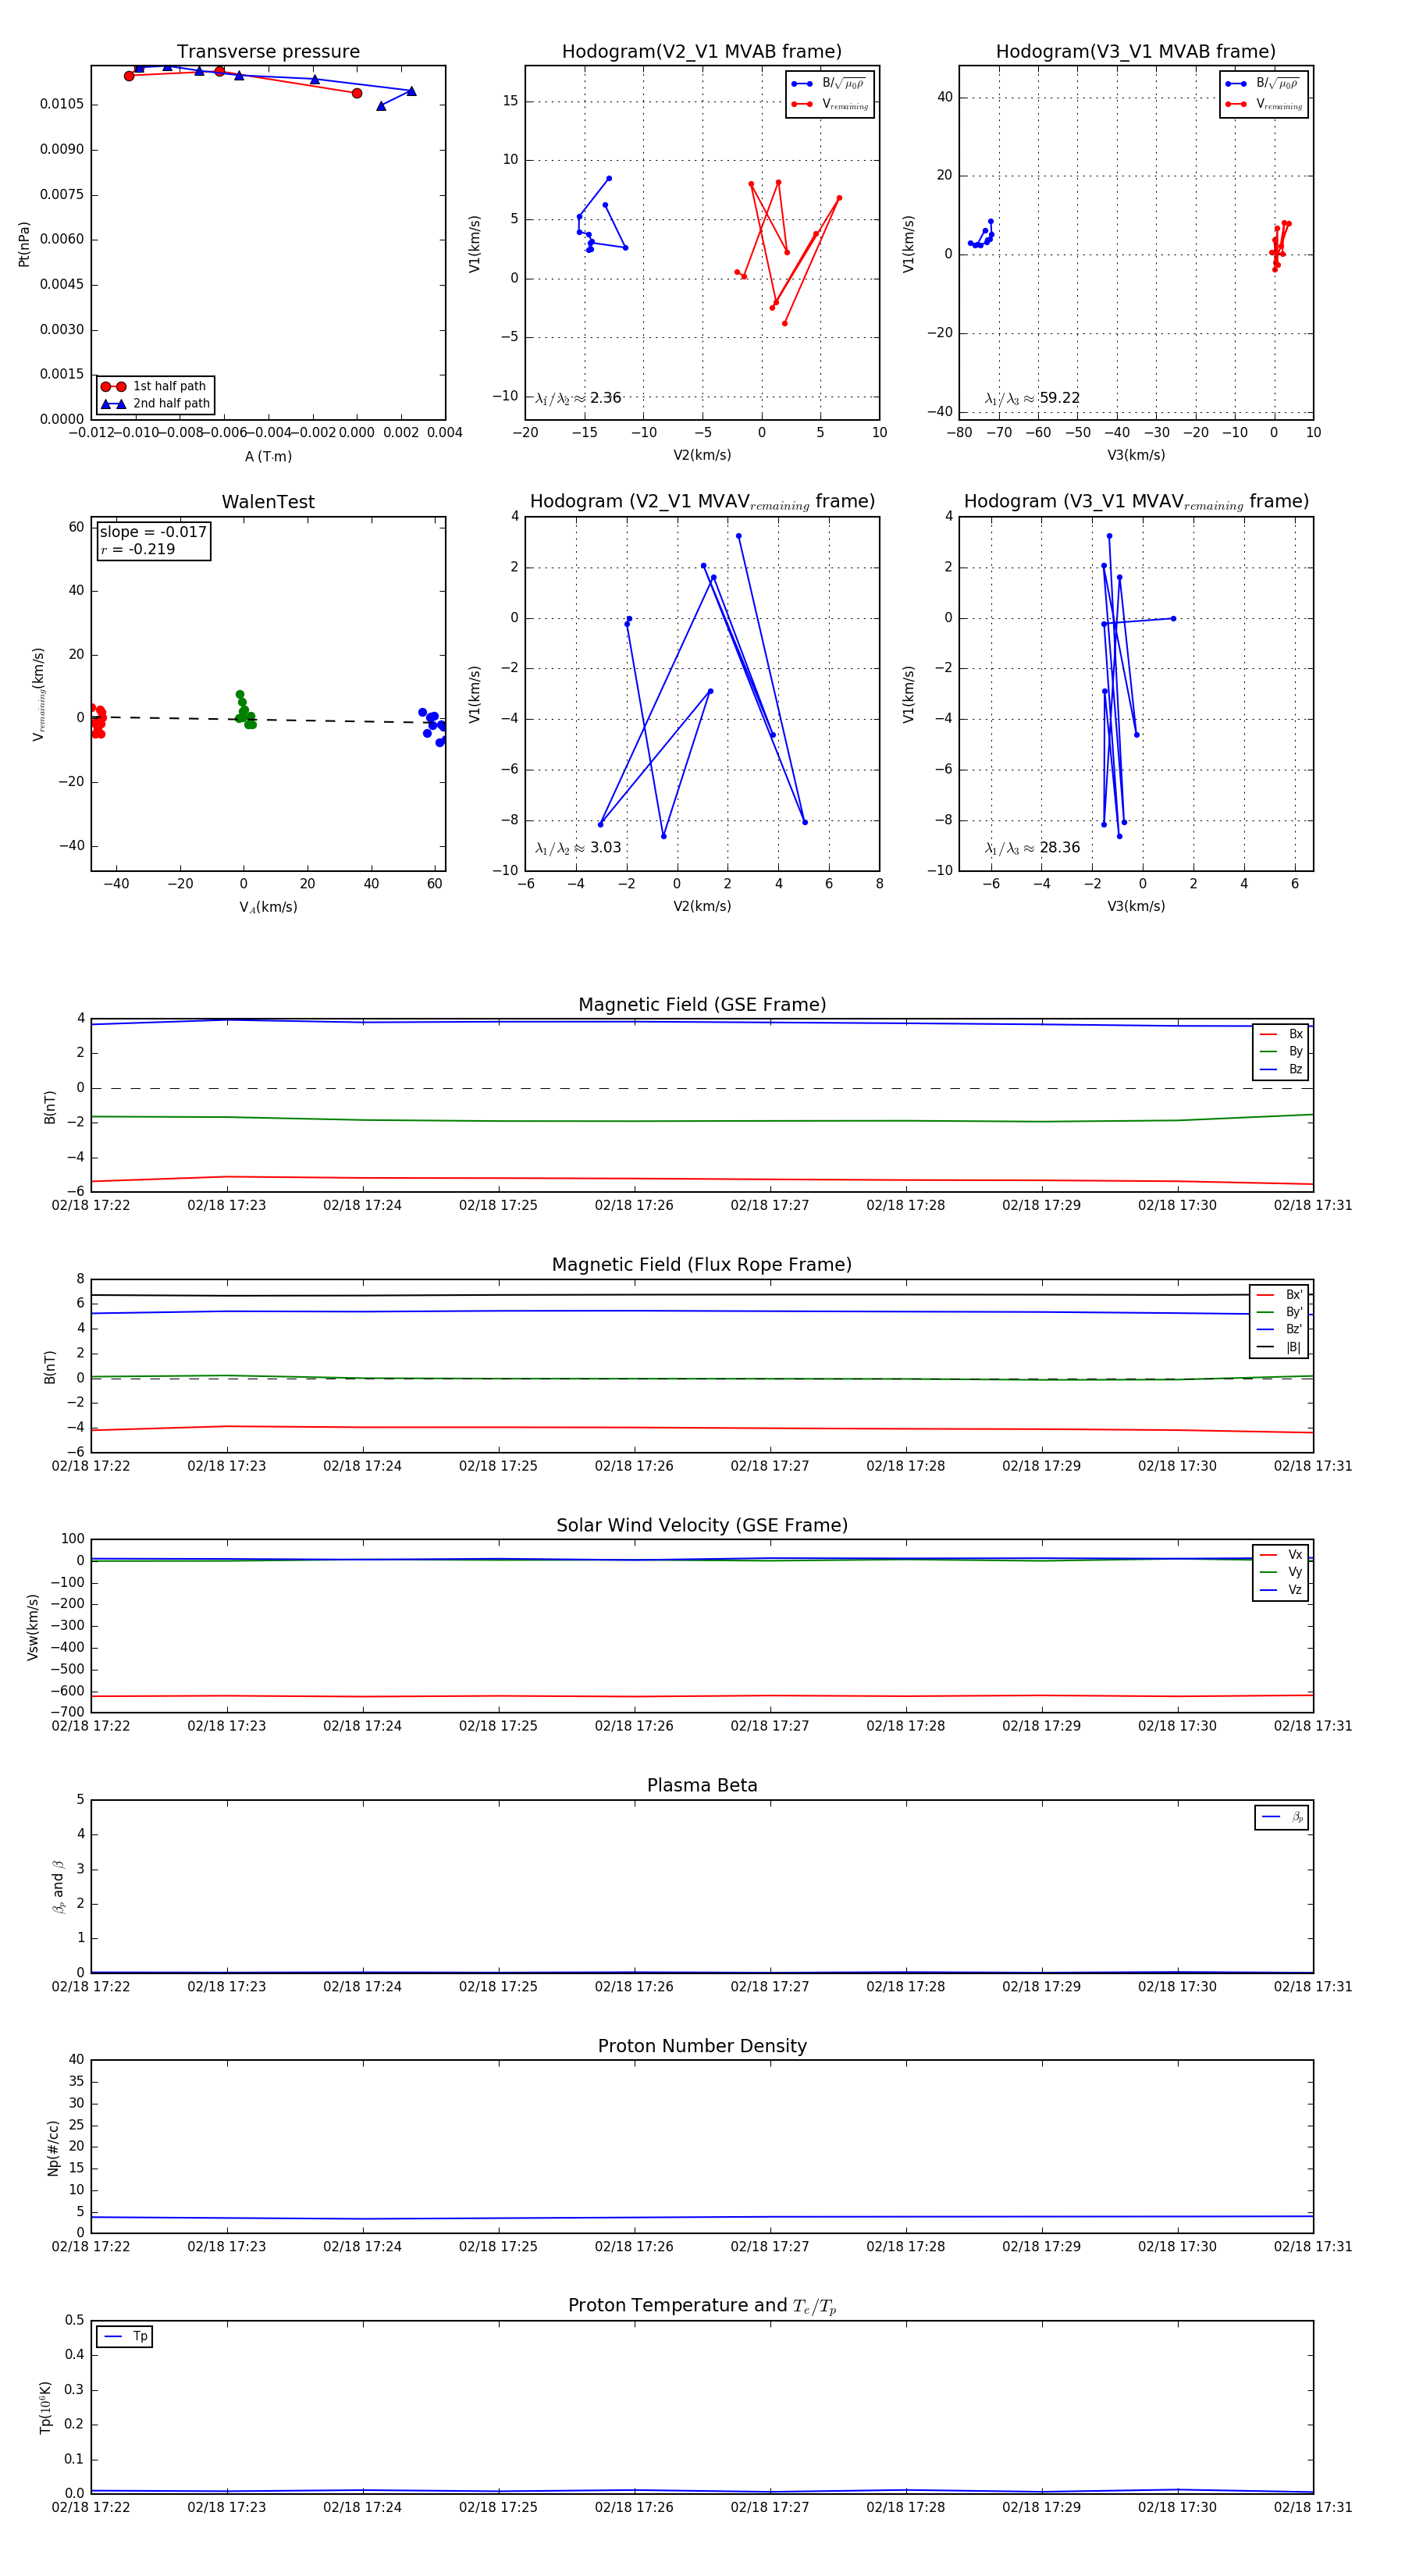Click the 'A (T·m)' x-axis label

268,456
